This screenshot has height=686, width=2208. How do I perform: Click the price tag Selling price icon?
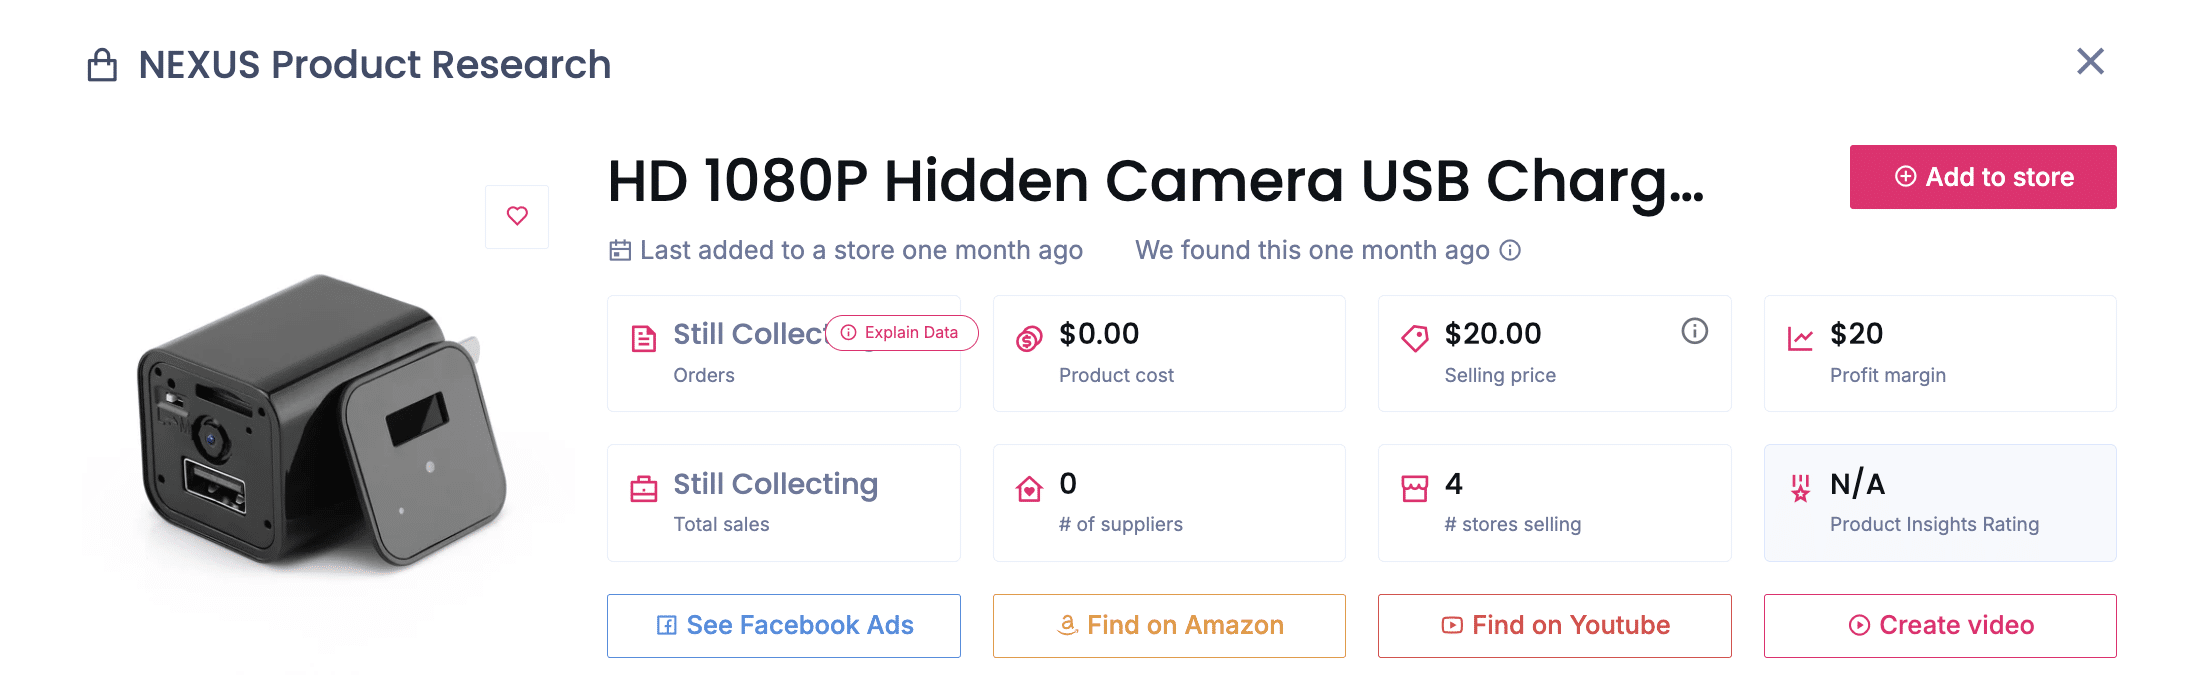coord(1414,339)
